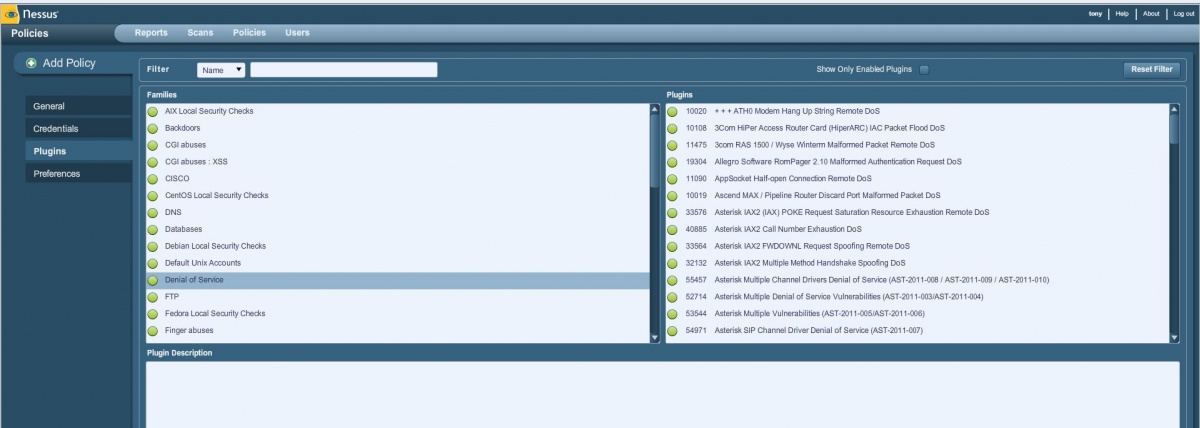Click green dot of plugin 10020
The image size is (1200, 428).
point(673,112)
